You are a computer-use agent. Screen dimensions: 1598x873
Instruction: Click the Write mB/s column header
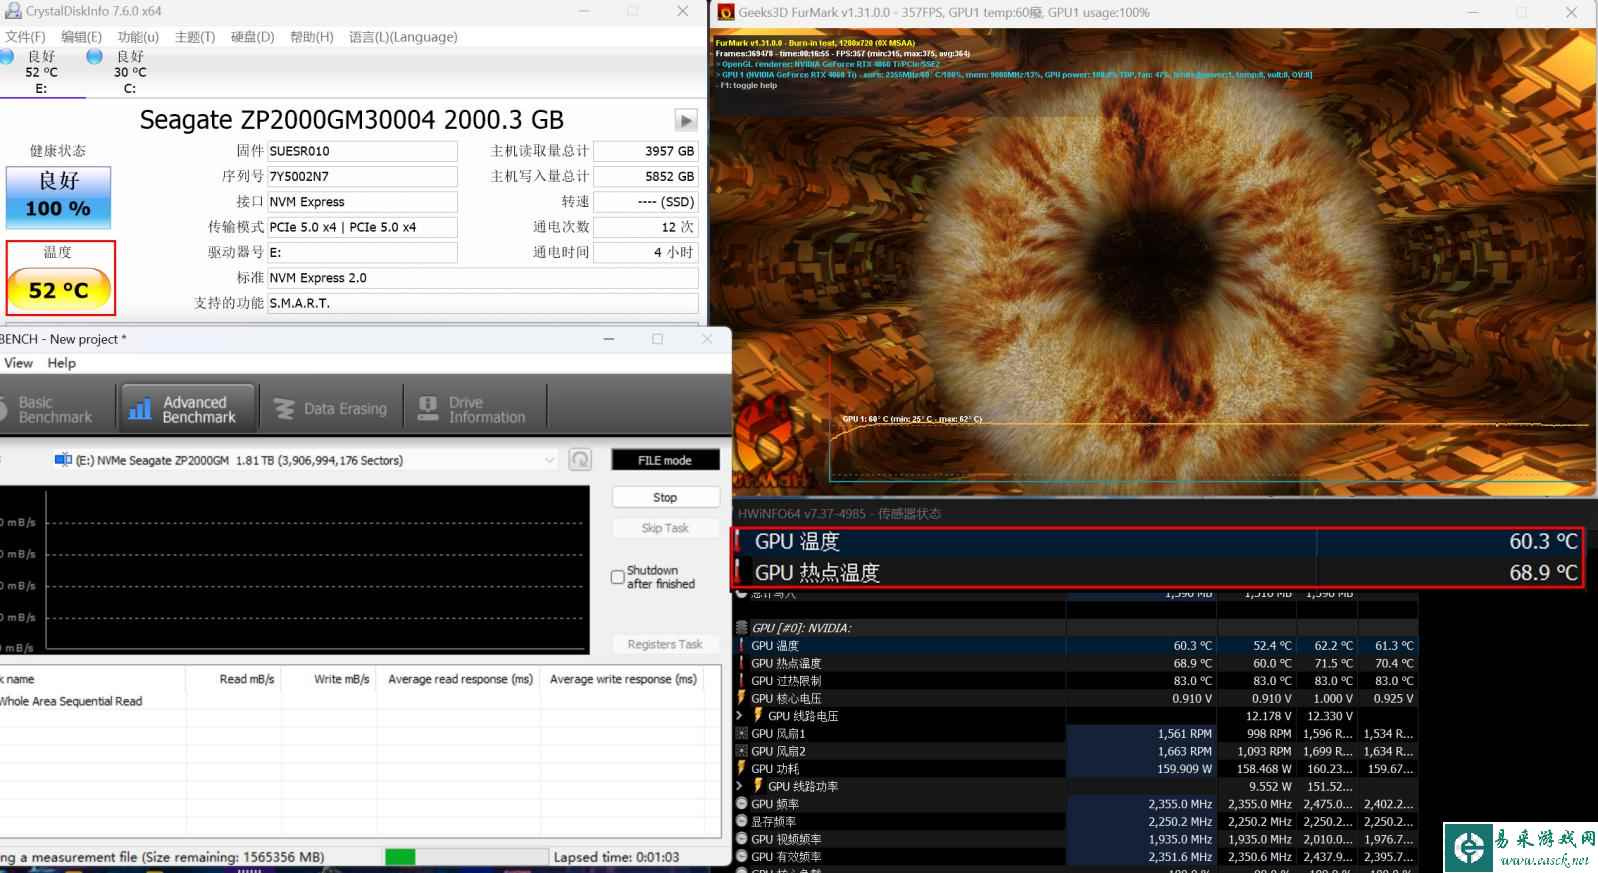(329, 679)
